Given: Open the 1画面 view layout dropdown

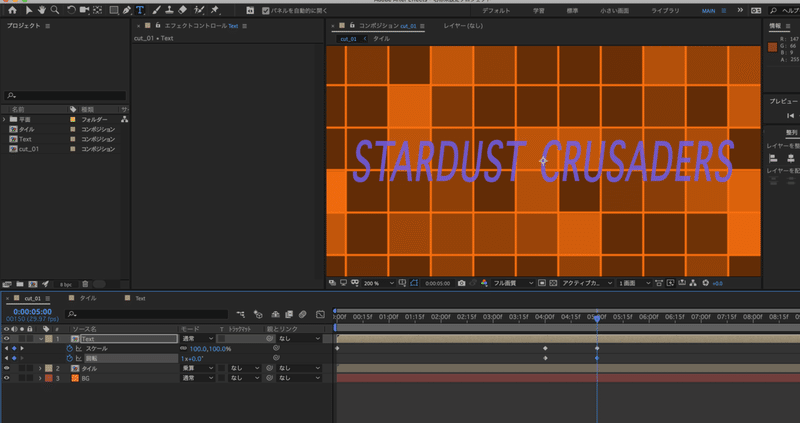Looking at the screenshot, I should pos(635,283).
